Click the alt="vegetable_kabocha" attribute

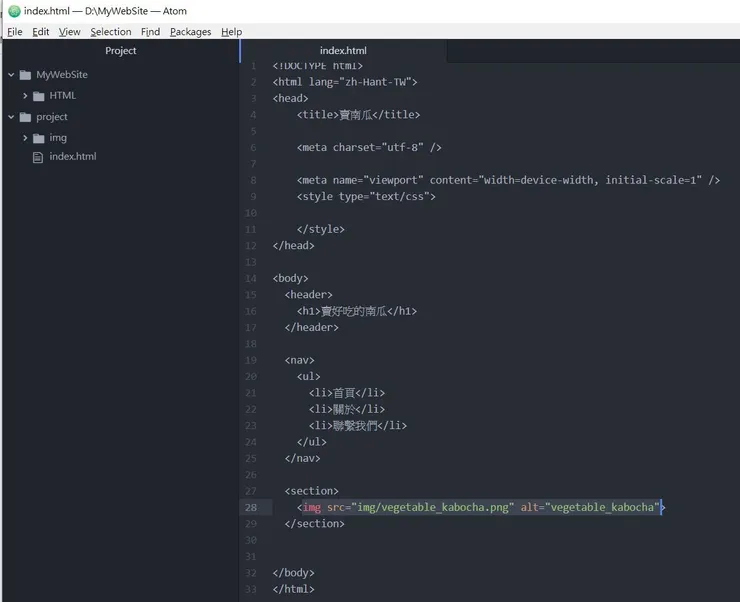590,507
